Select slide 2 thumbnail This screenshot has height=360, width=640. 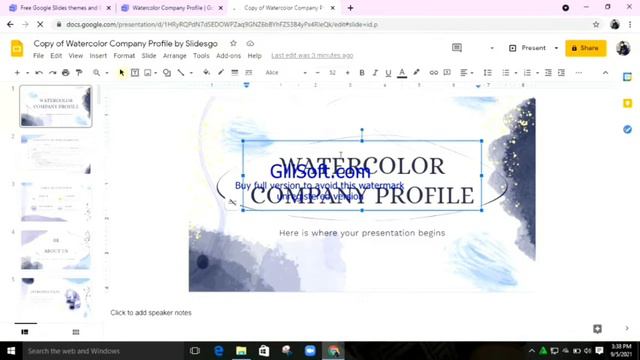[56, 154]
